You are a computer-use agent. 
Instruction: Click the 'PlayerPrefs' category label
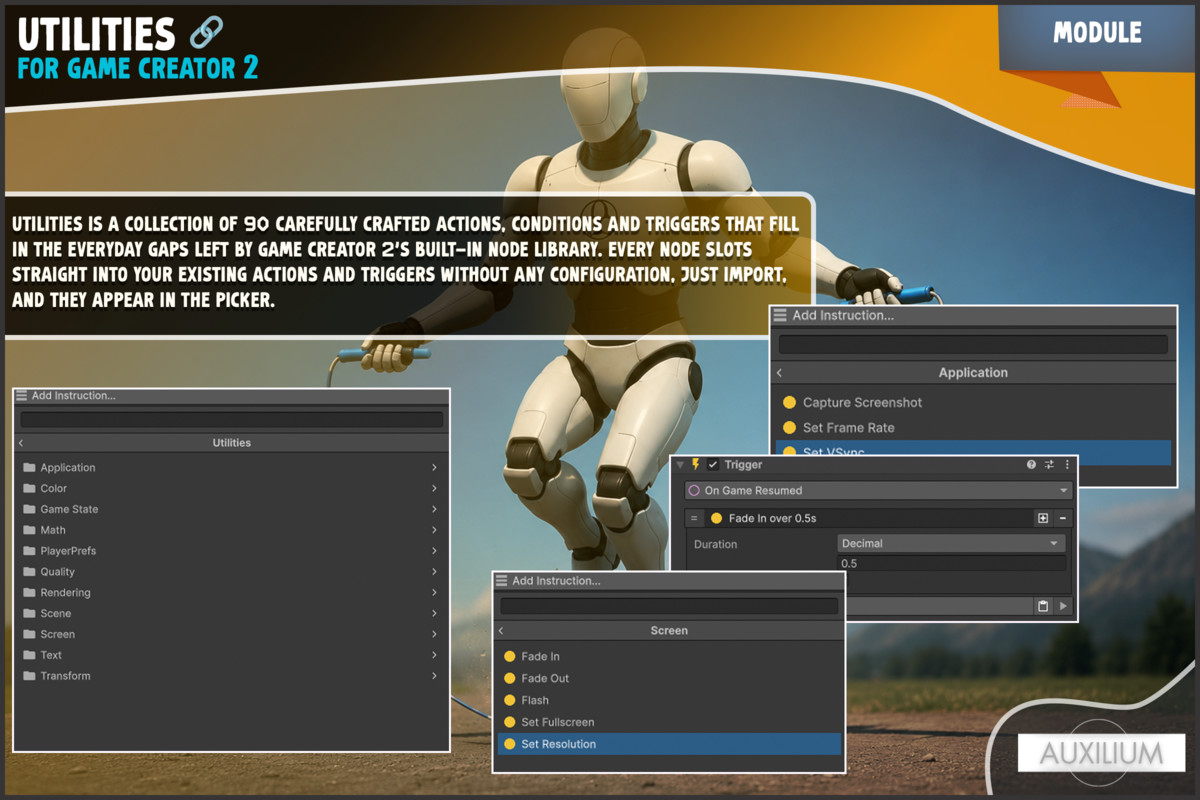point(68,551)
